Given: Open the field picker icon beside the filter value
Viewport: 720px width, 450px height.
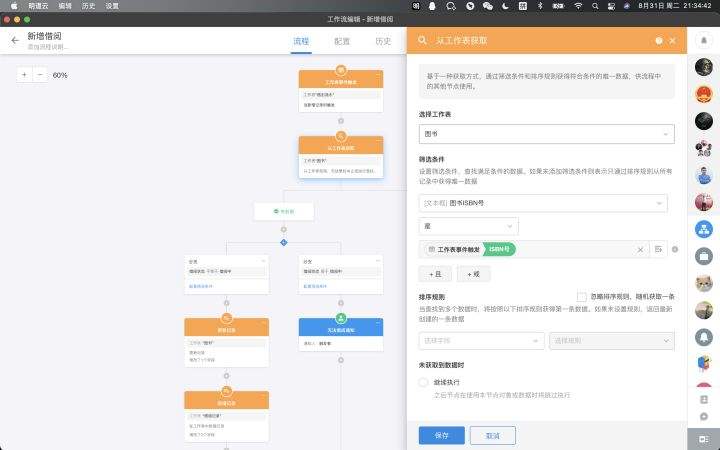Looking at the screenshot, I should click(659, 249).
